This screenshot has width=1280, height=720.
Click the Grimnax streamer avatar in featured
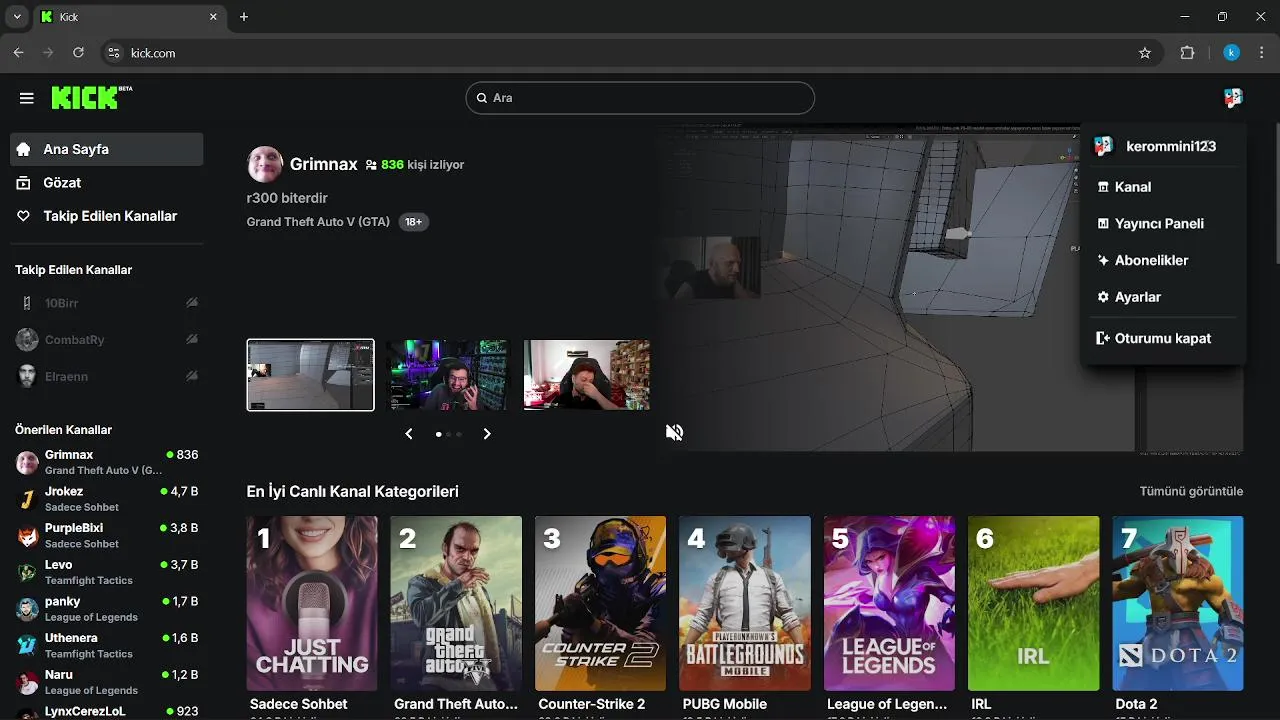(x=265, y=164)
